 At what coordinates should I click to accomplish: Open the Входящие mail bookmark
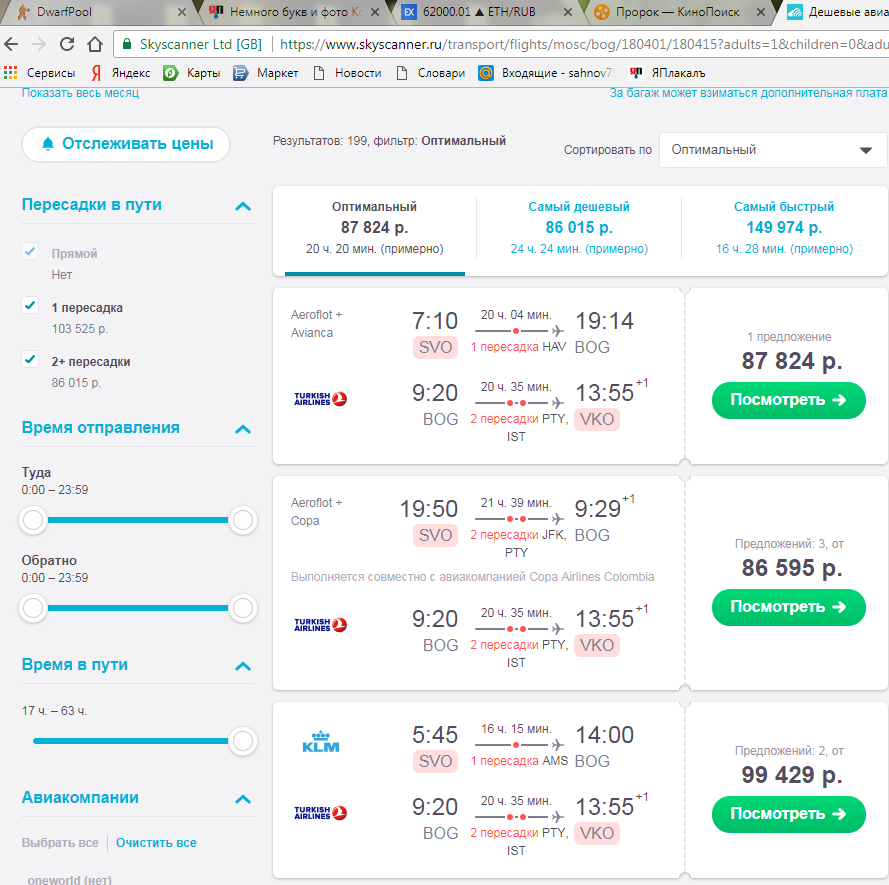pos(546,73)
